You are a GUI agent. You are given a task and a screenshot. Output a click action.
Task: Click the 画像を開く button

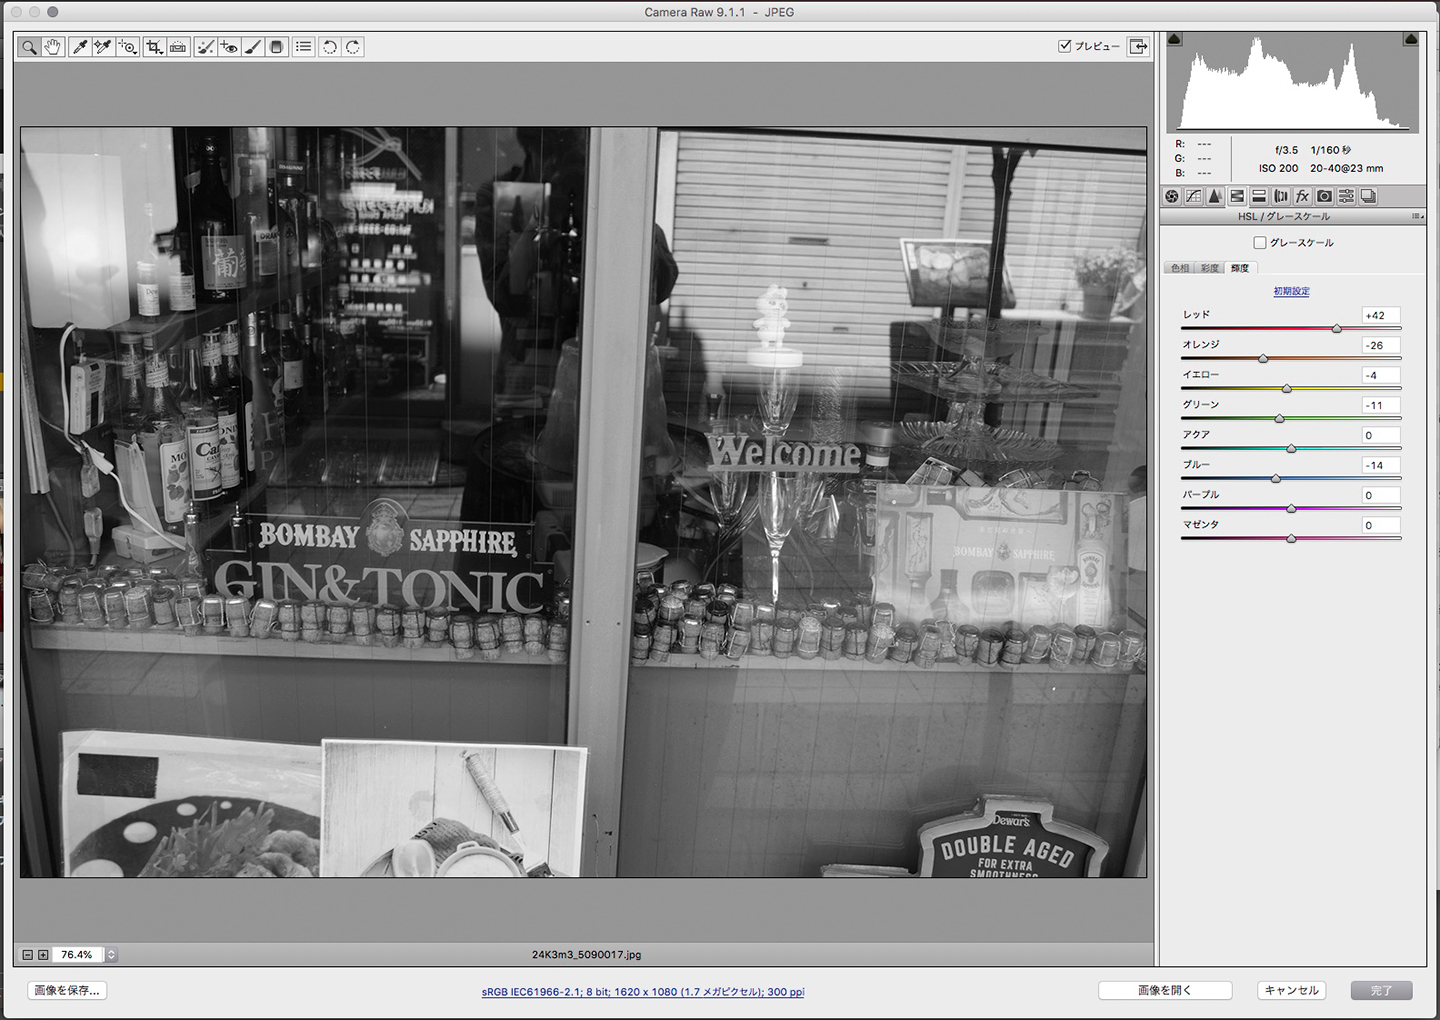[x=1164, y=990]
